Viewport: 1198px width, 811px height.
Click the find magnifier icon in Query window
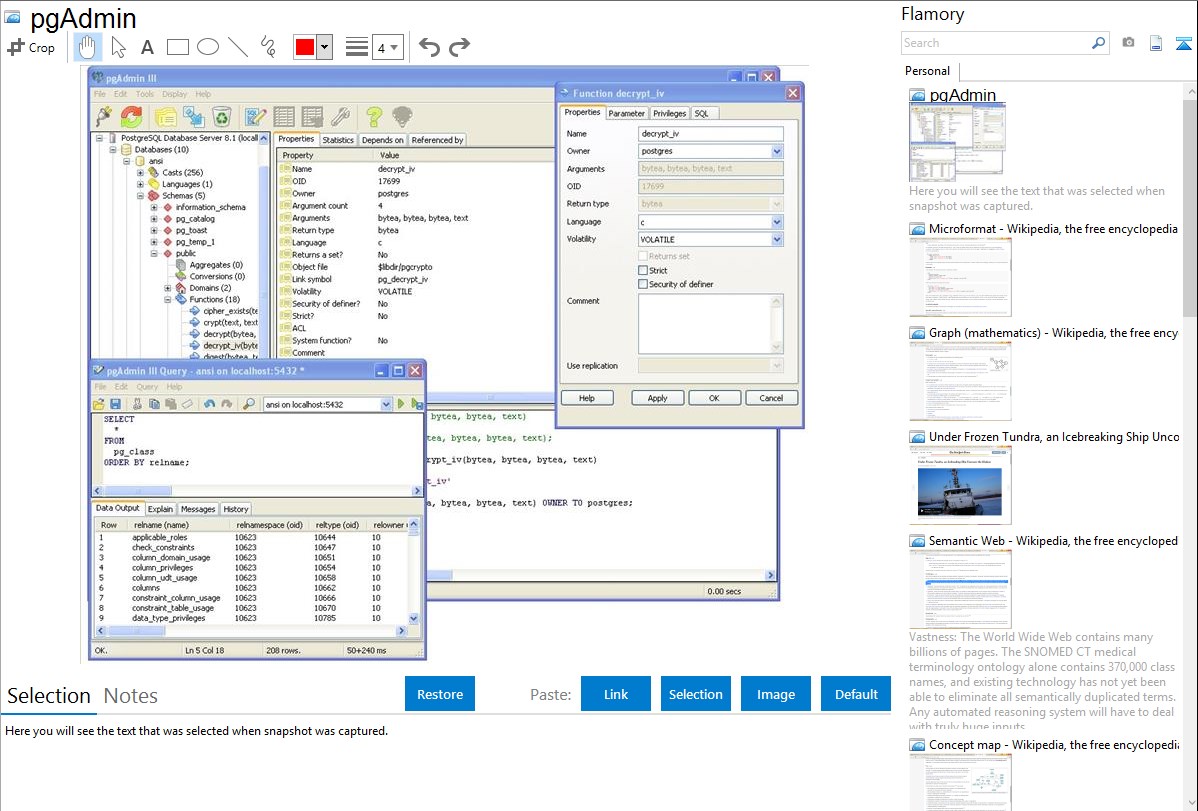(x=248, y=404)
